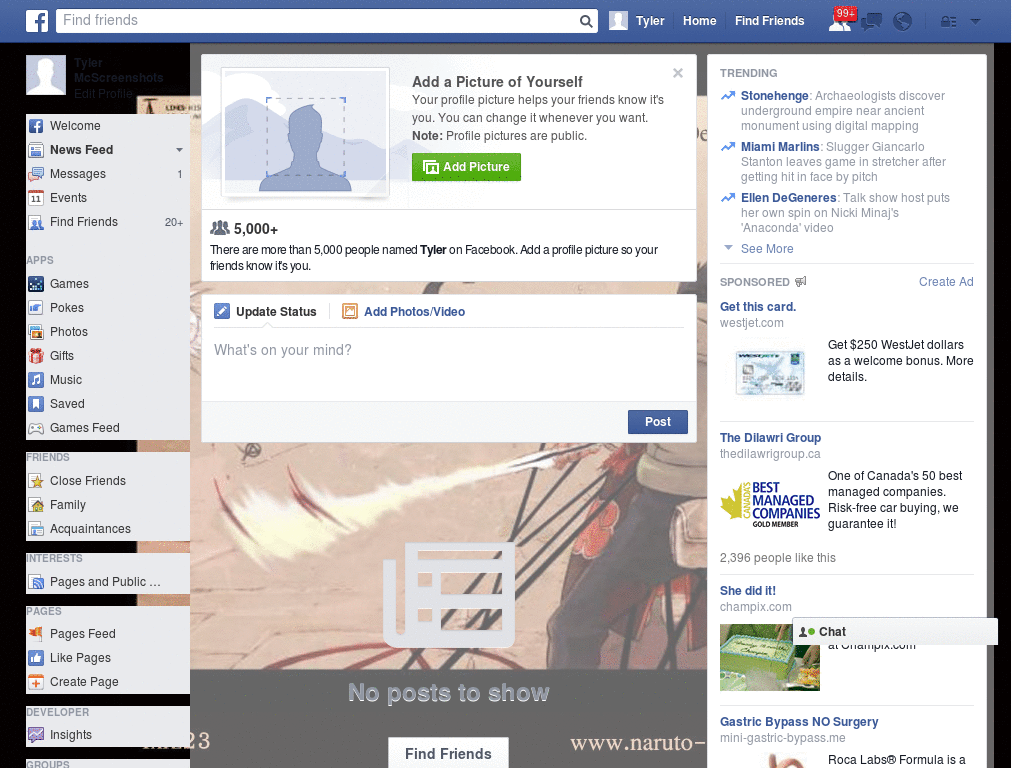Click profile avatar thumbnail in sidebar
Viewport: 1024px width, 768px height.
(46, 75)
